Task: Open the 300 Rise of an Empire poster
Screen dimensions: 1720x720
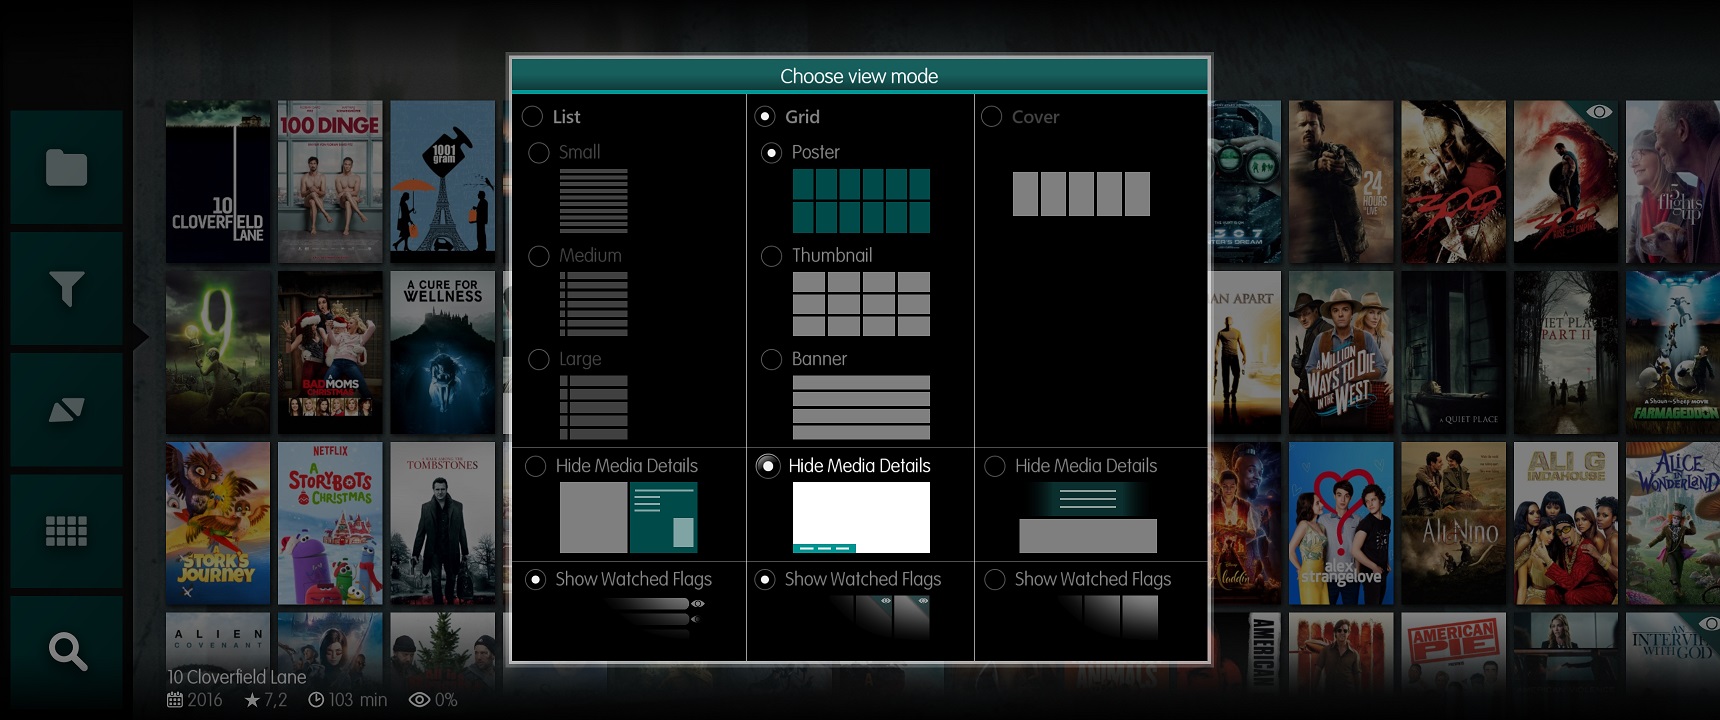Action: pos(1566,182)
